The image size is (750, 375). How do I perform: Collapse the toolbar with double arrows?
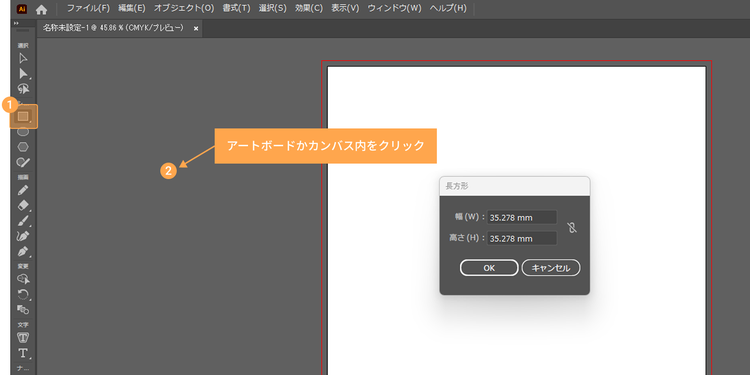[16, 23]
